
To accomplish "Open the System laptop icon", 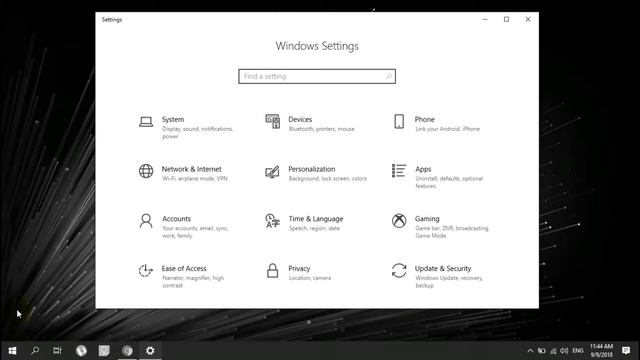I will click(146, 122).
